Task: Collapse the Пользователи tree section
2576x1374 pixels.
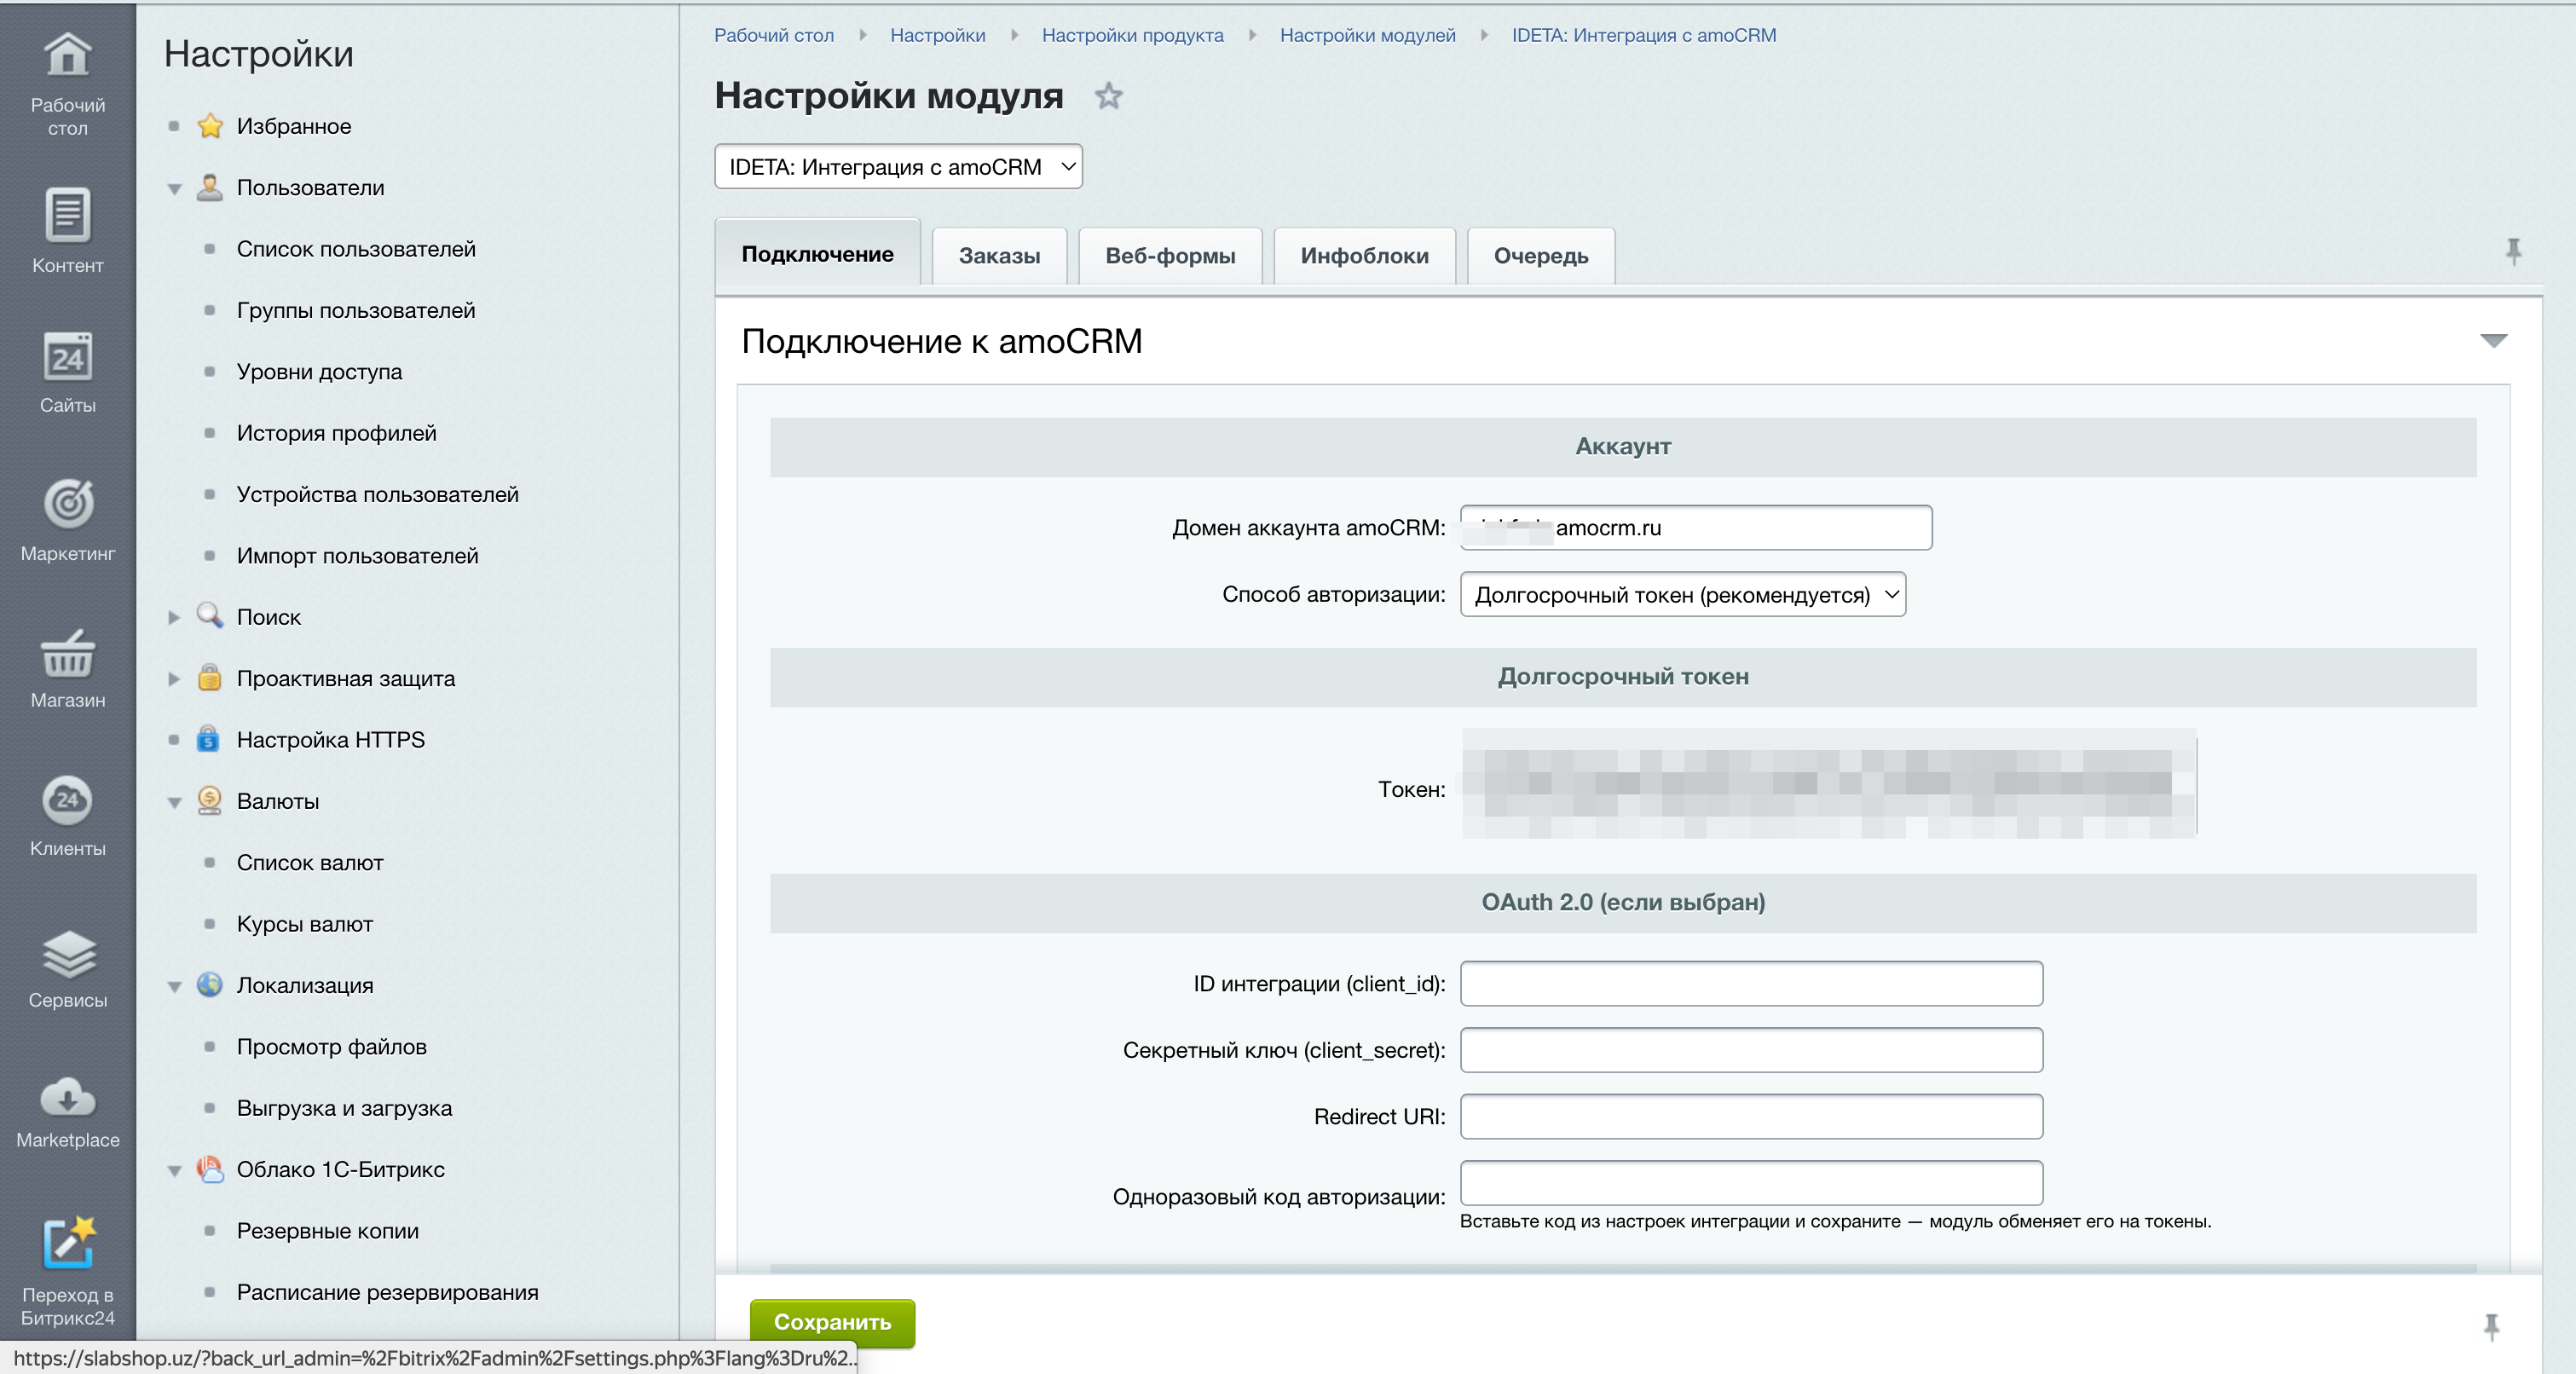Action: pyautogui.click(x=174, y=188)
